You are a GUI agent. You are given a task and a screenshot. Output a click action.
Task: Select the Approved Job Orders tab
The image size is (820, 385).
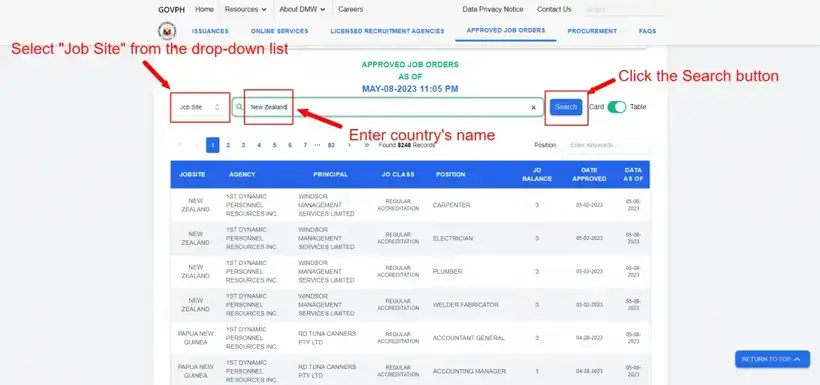pyautogui.click(x=506, y=31)
